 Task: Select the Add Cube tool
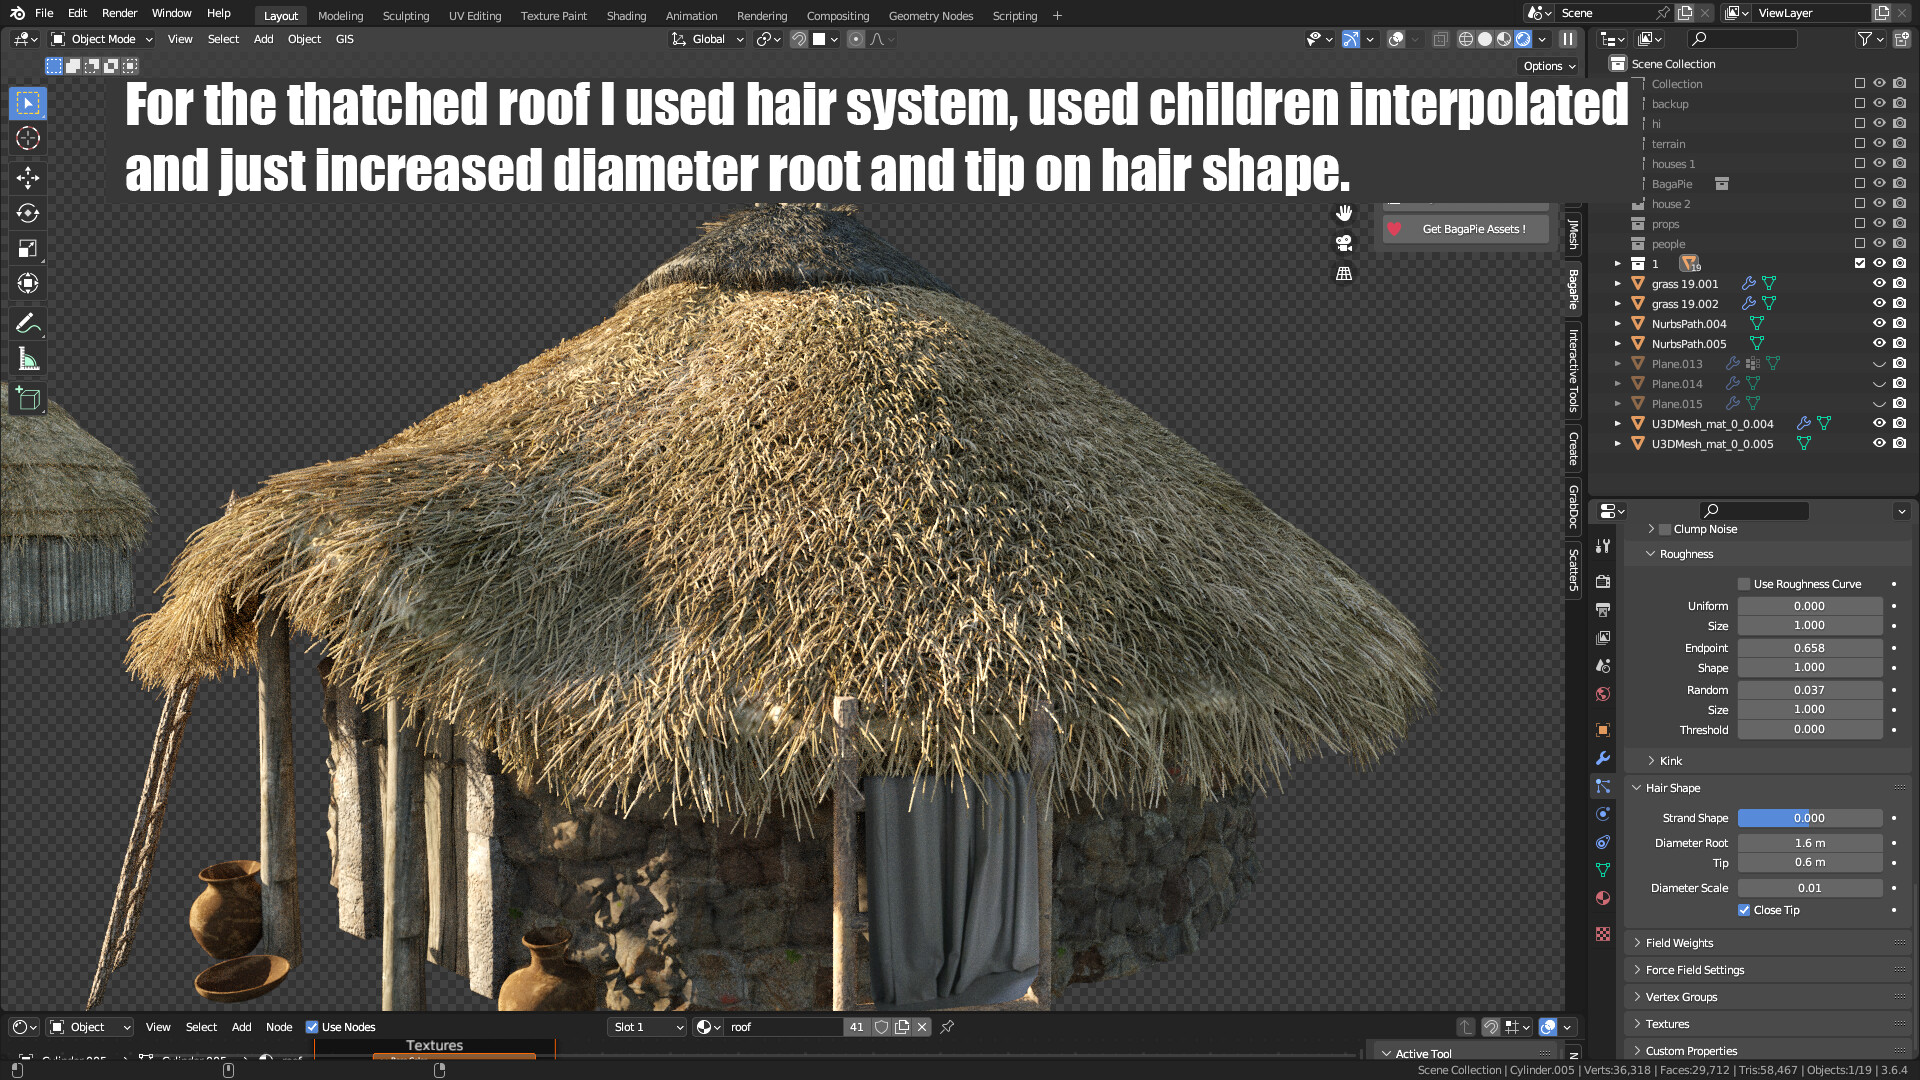click(x=28, y=399)
